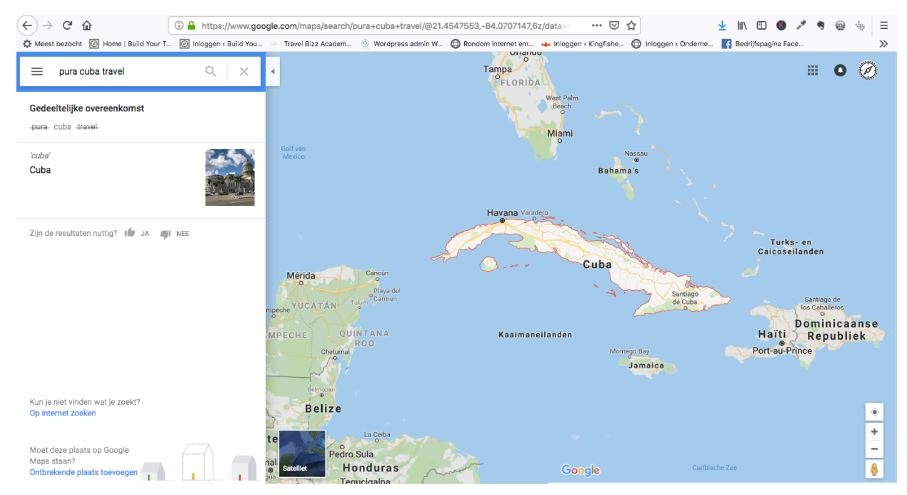The image size is (907, 495).
Task: Go to the browser home page
Action: coord(87,25)
